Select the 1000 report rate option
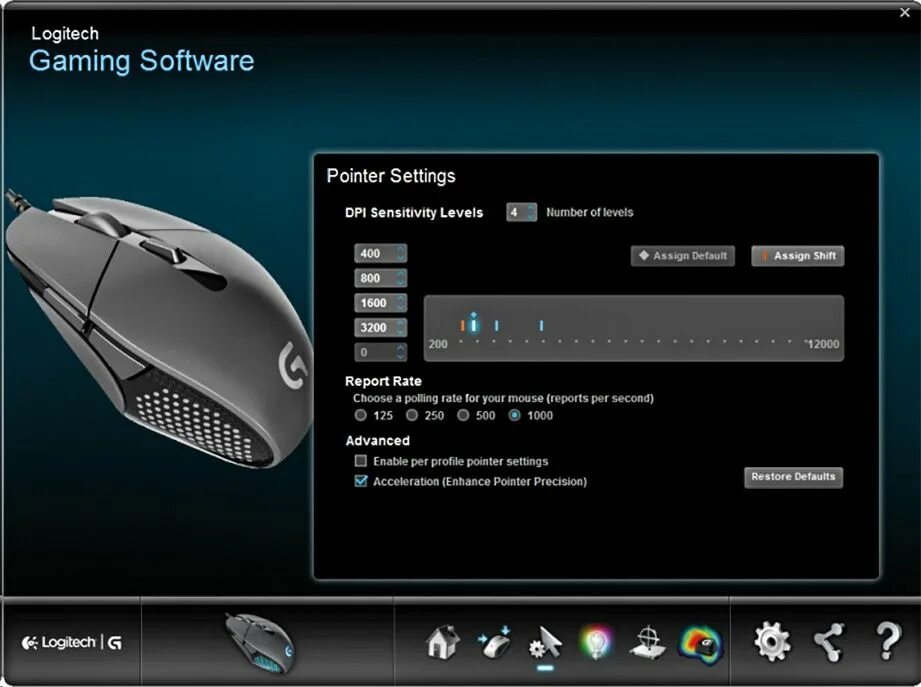 coord(515,415)
